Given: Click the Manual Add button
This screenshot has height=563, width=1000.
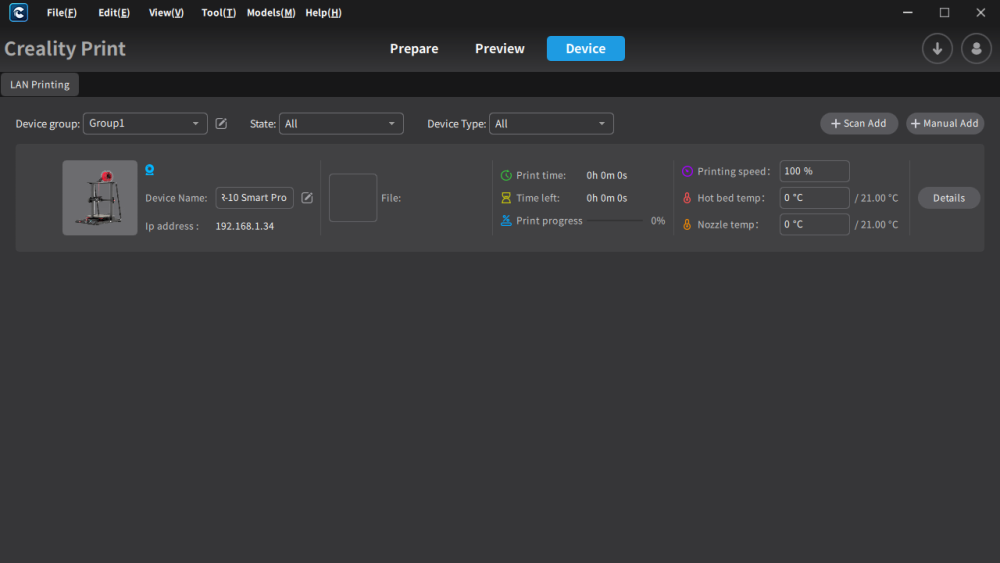Looking at the screenshot, I should (945, 124).
